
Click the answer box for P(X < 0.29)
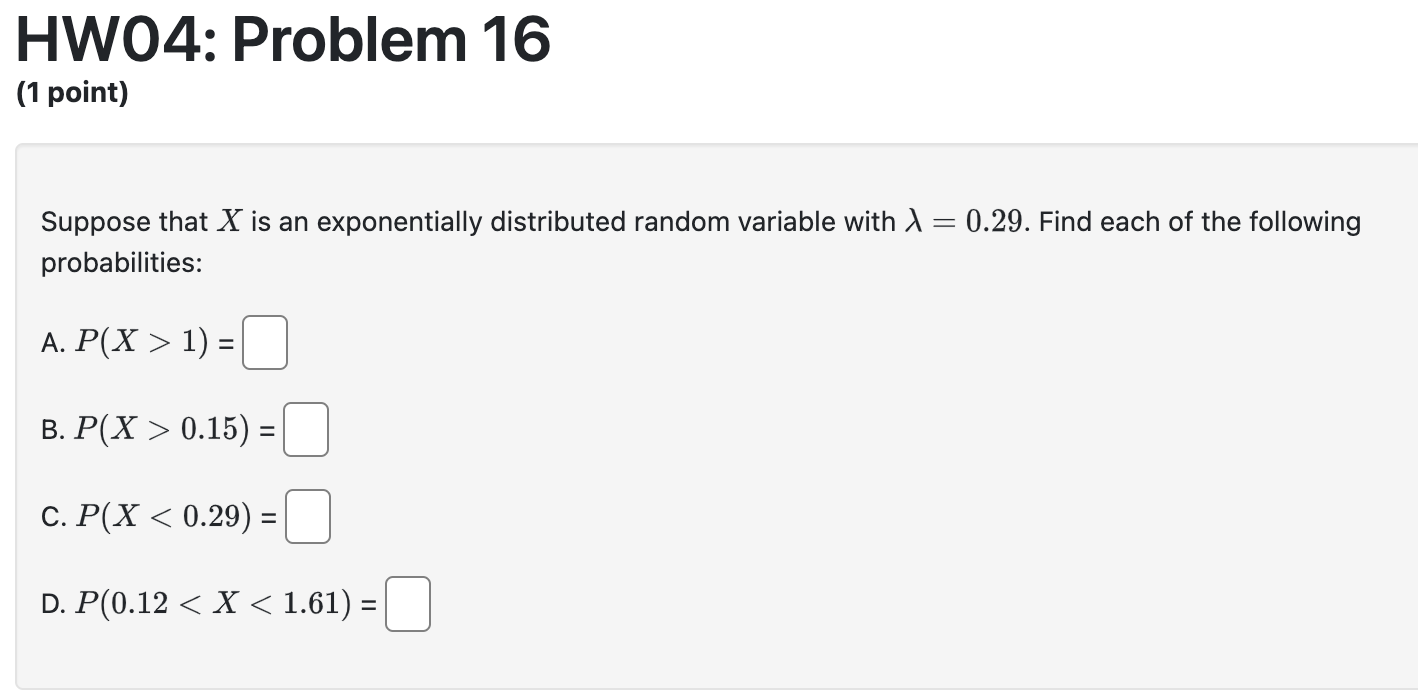[x=307, y=516]
